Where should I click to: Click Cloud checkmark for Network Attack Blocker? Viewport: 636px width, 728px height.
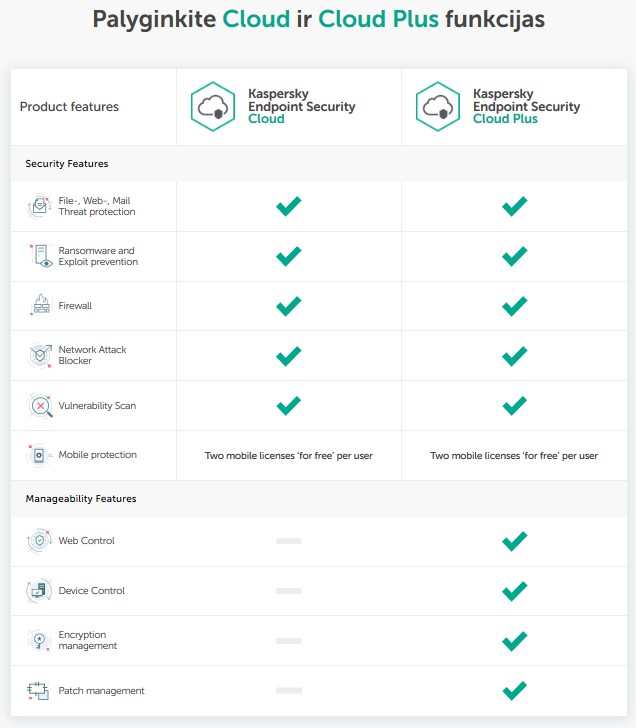pyautogui.click(x=289, y=356)
